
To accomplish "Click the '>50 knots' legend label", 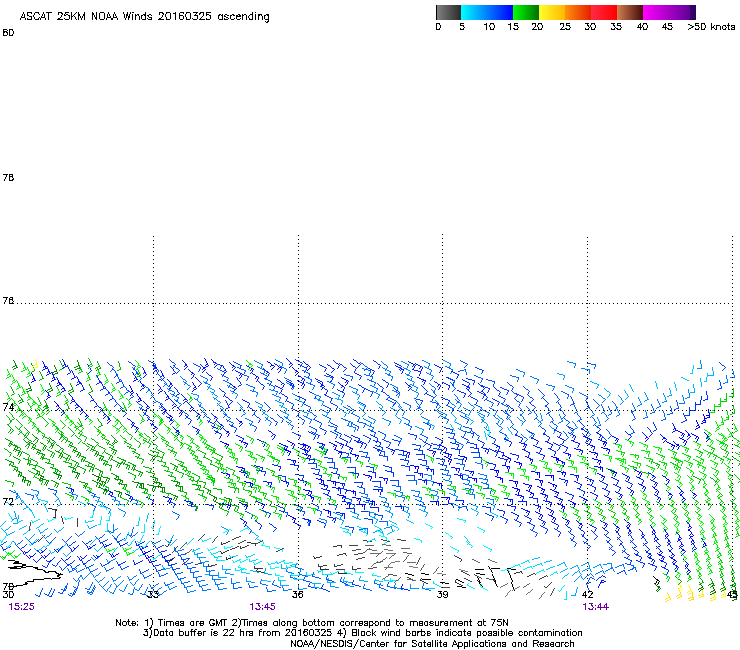I will coord(711,27).
